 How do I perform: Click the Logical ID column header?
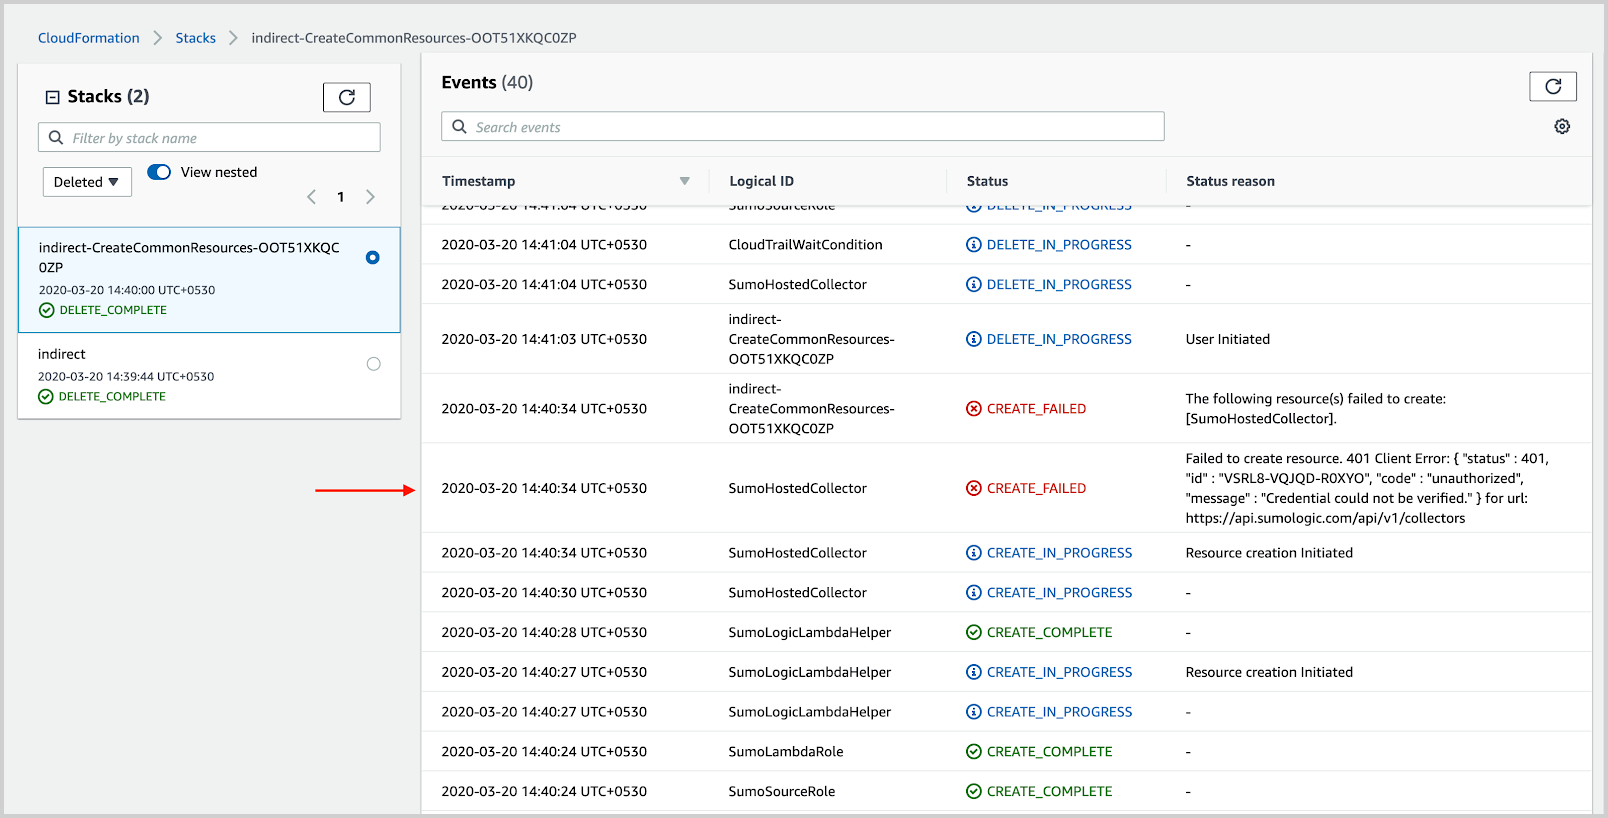coord(761,181)
